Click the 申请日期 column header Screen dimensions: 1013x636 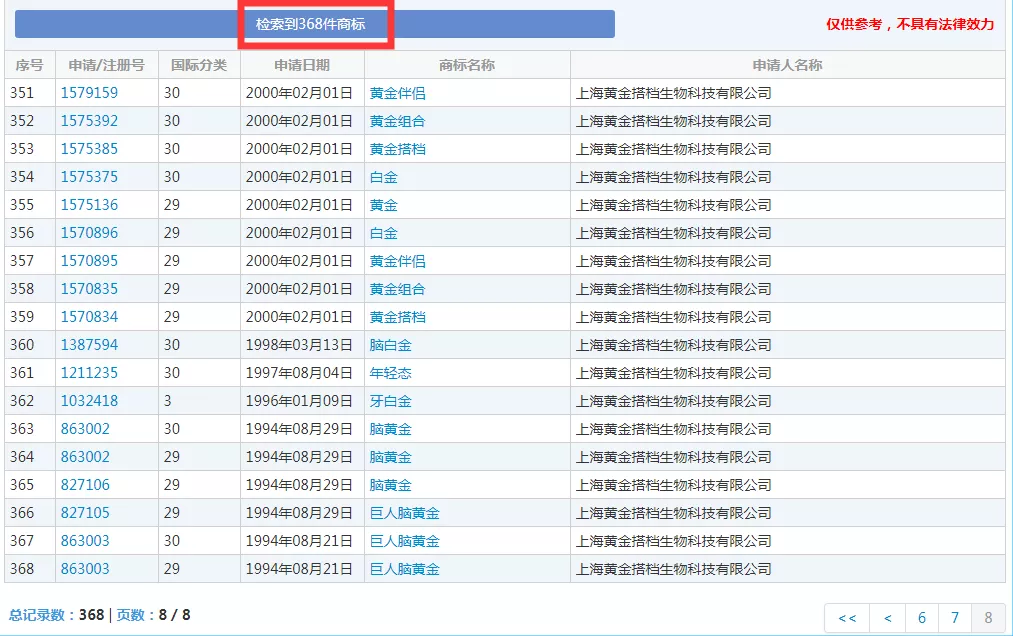tap(302, 65)
